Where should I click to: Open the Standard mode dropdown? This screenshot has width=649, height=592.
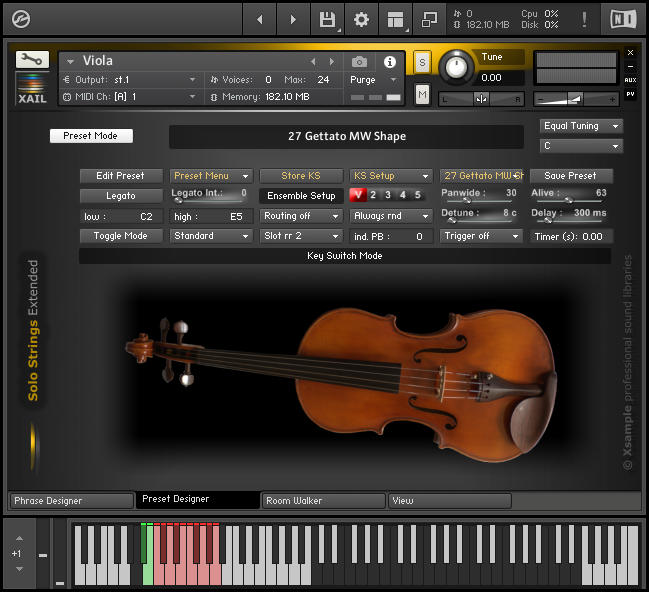211,236
